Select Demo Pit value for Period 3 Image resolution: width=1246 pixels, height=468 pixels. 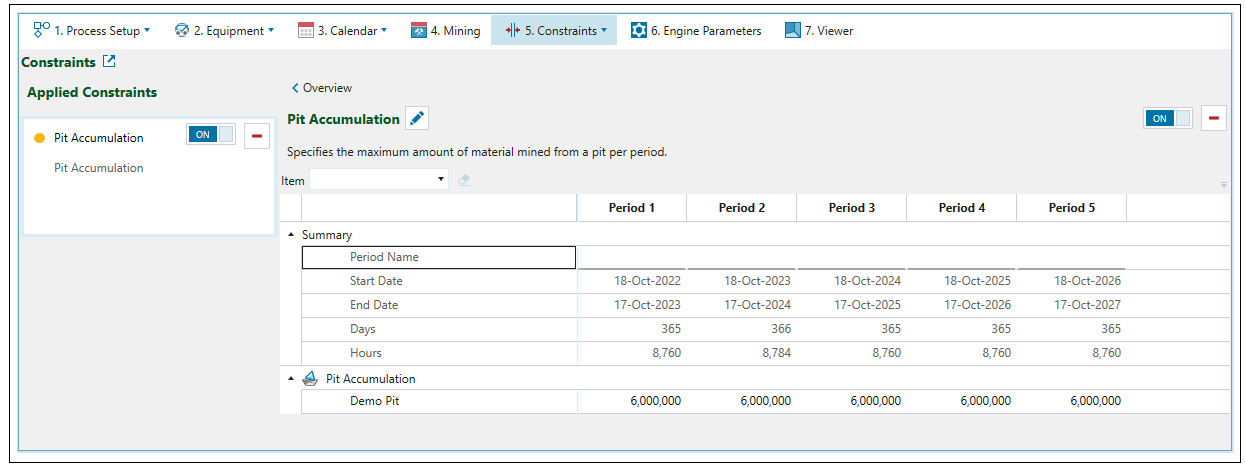(852, 401)
